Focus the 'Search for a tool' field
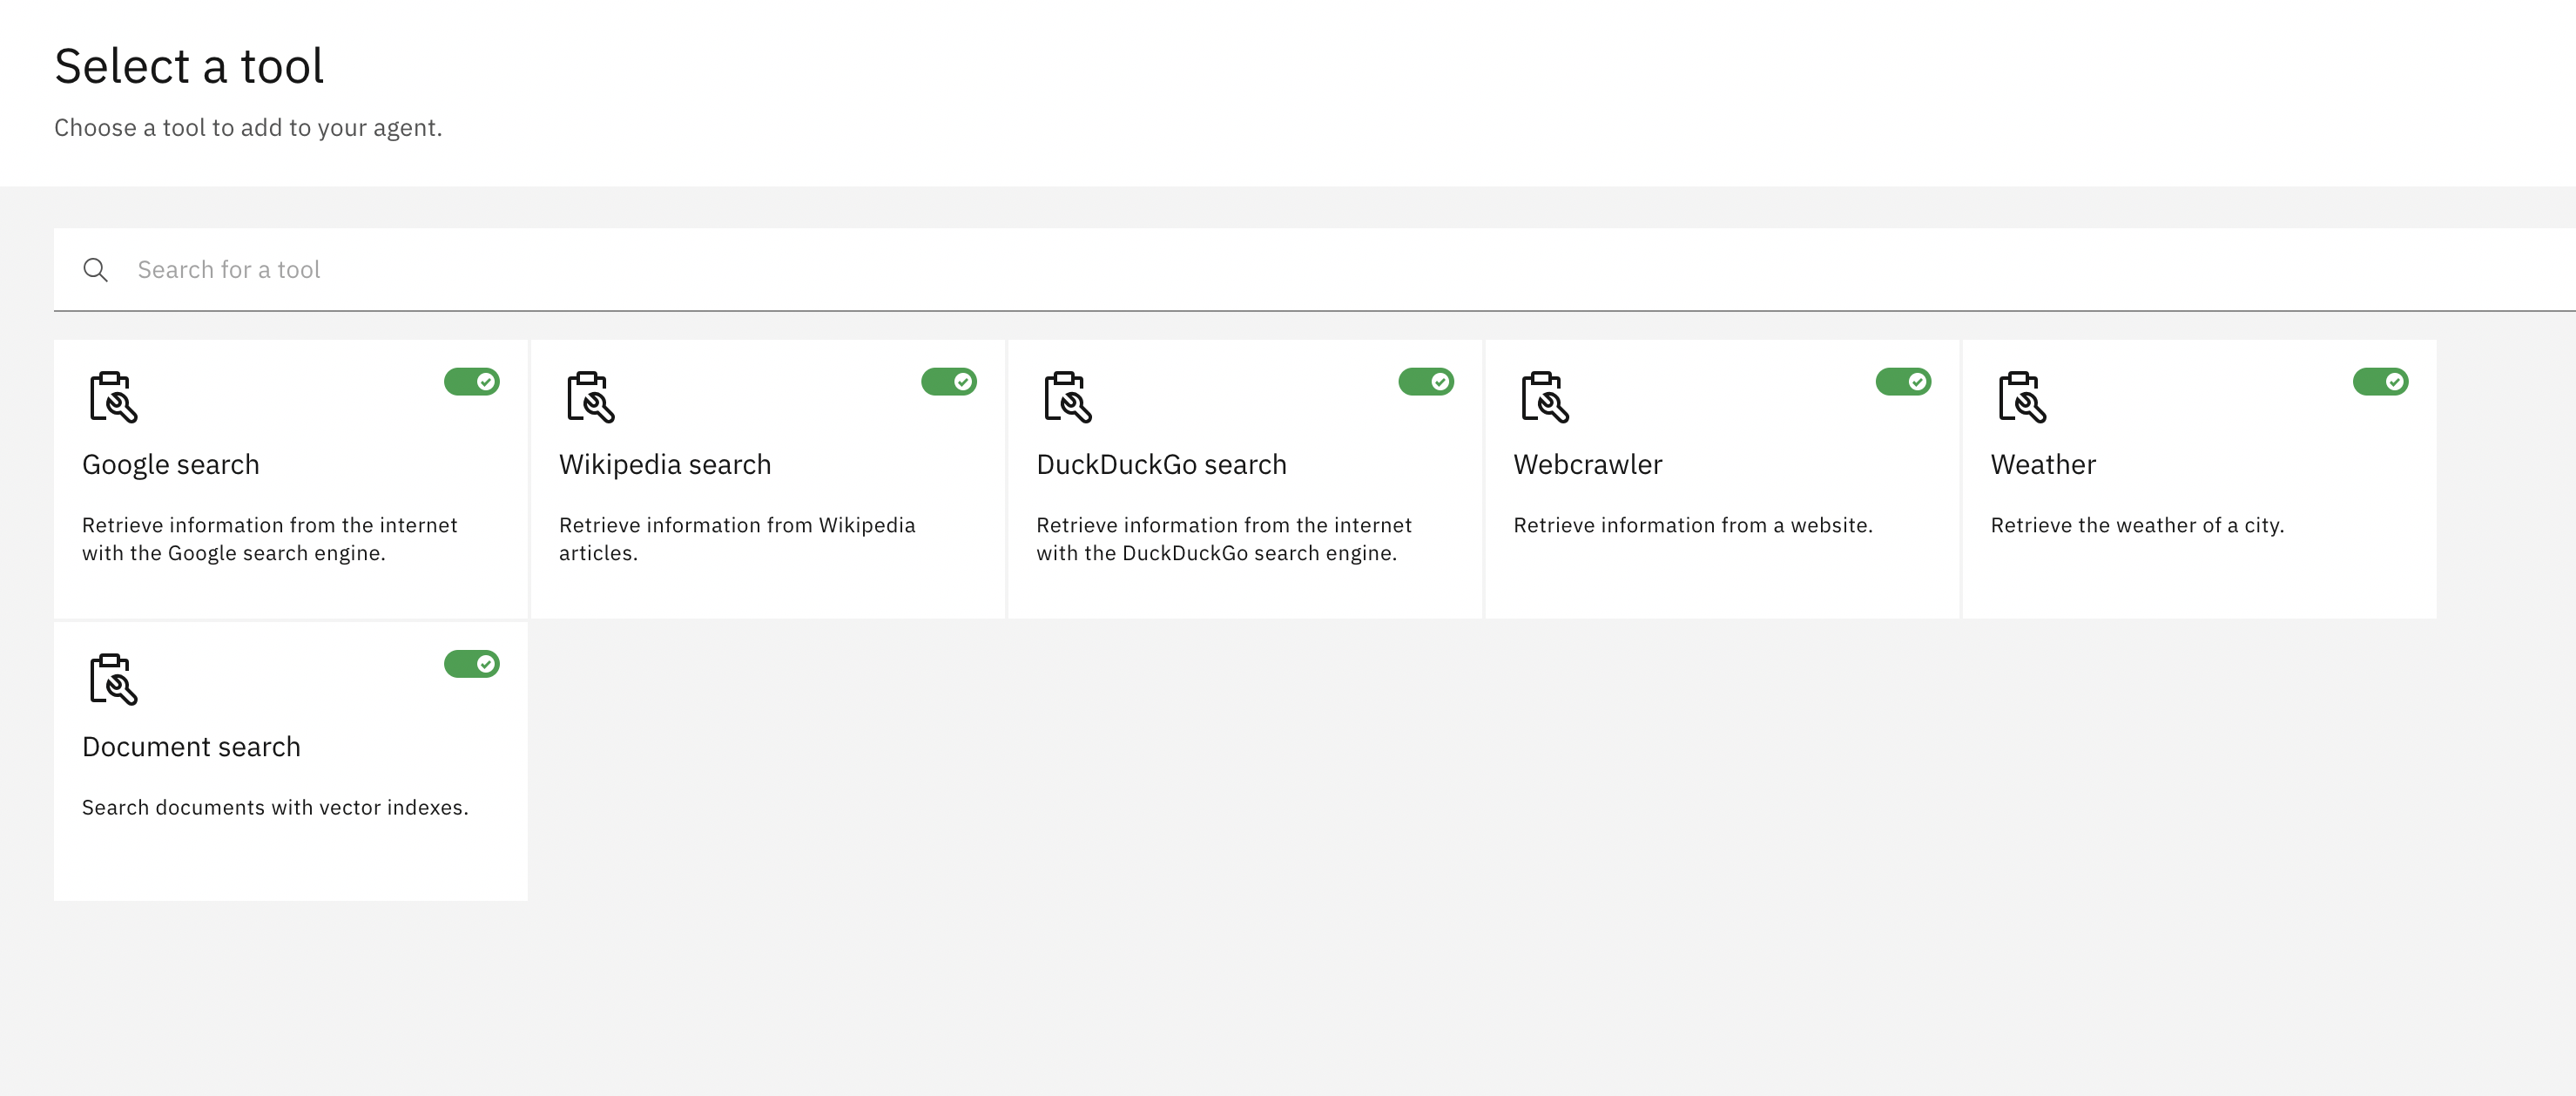This screenshot has width=2576, height=1096. click(x=1314, y=270)
